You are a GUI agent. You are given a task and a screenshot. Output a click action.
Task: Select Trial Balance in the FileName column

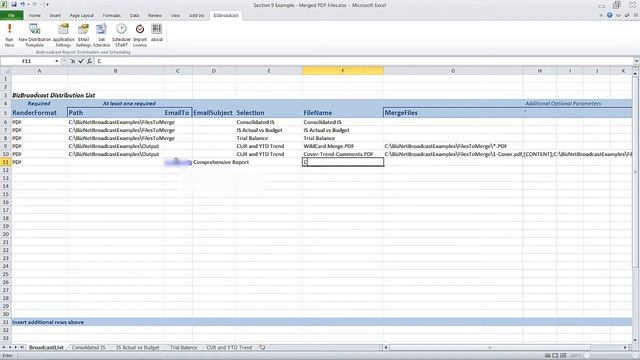click(343, 138)
